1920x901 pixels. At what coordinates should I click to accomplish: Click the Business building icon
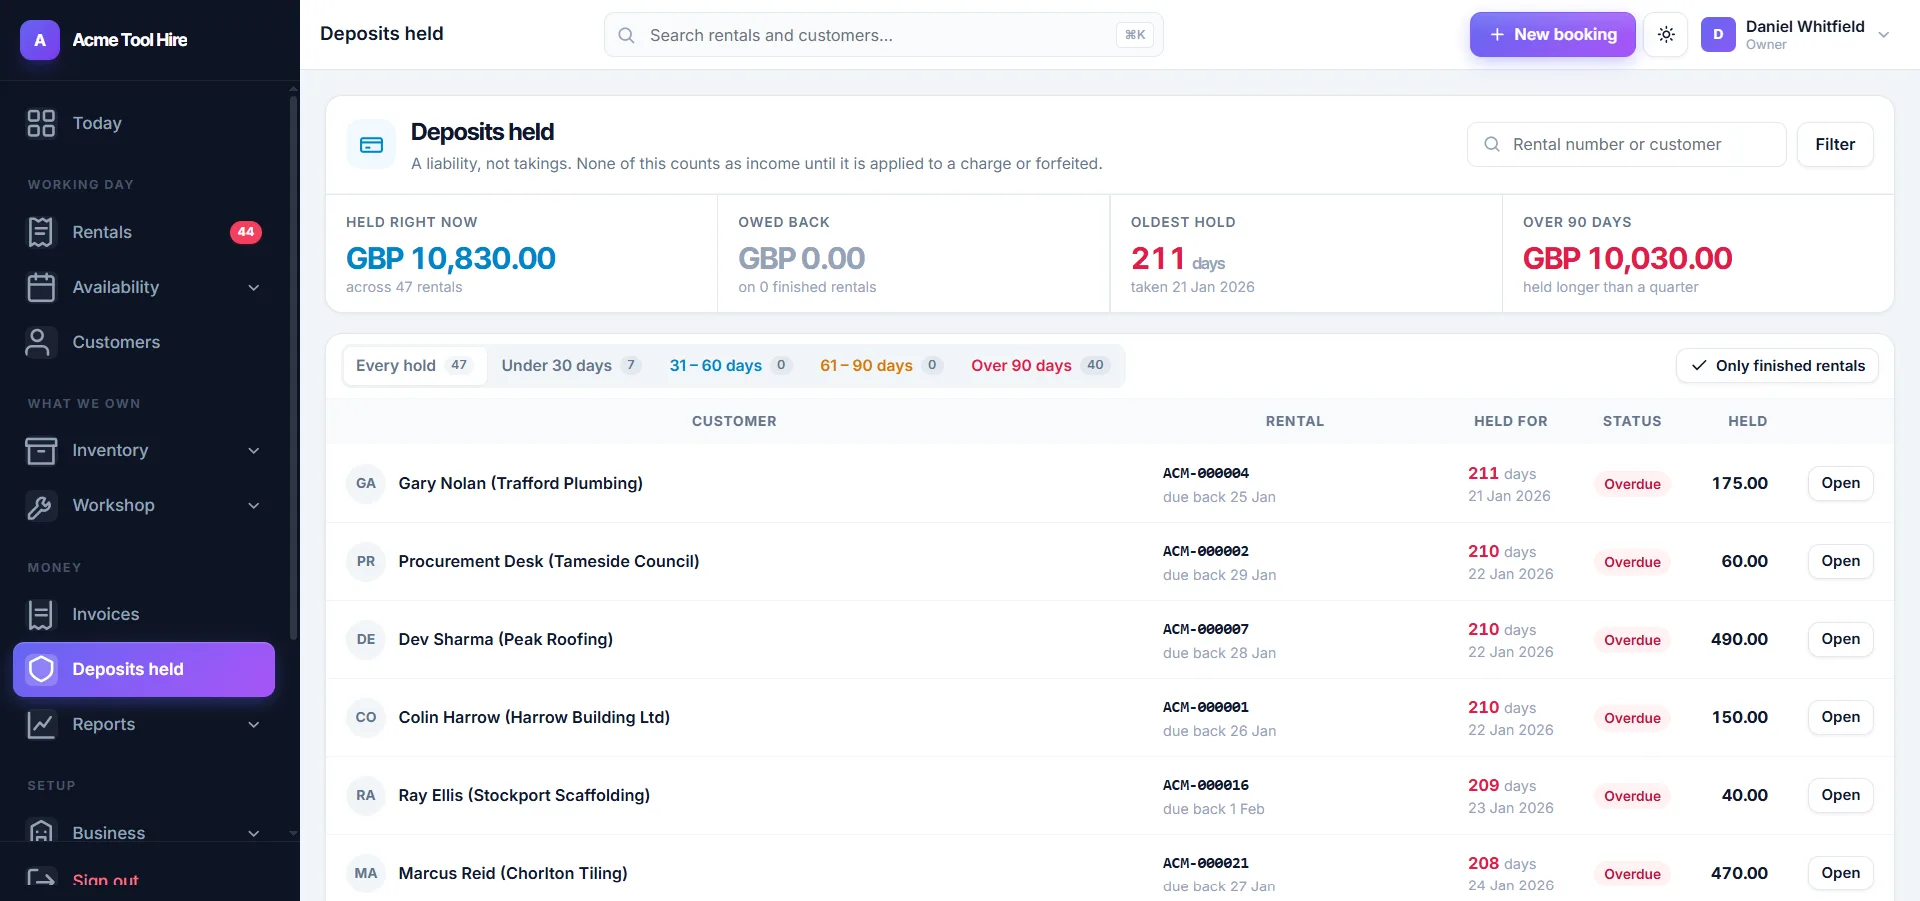point(41,832)
